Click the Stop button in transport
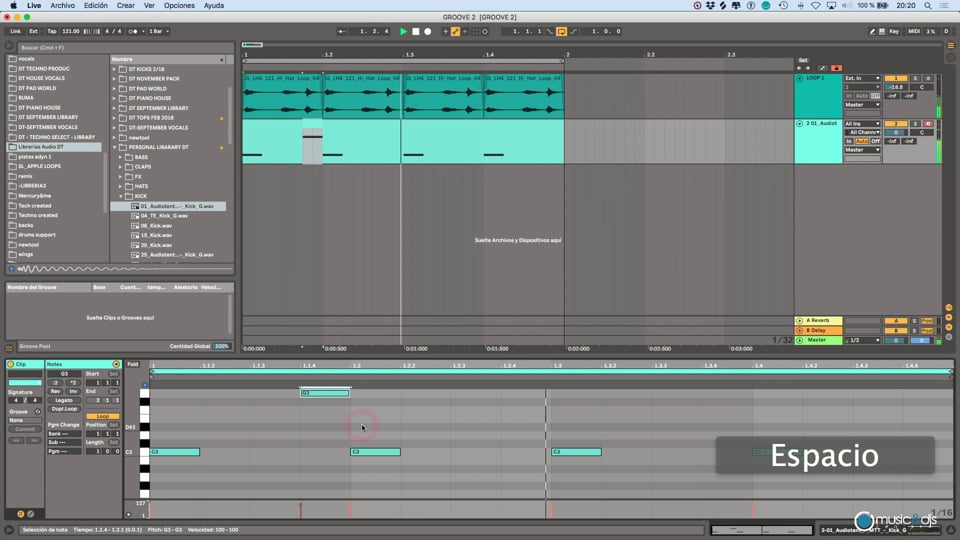 pos(416,31)
